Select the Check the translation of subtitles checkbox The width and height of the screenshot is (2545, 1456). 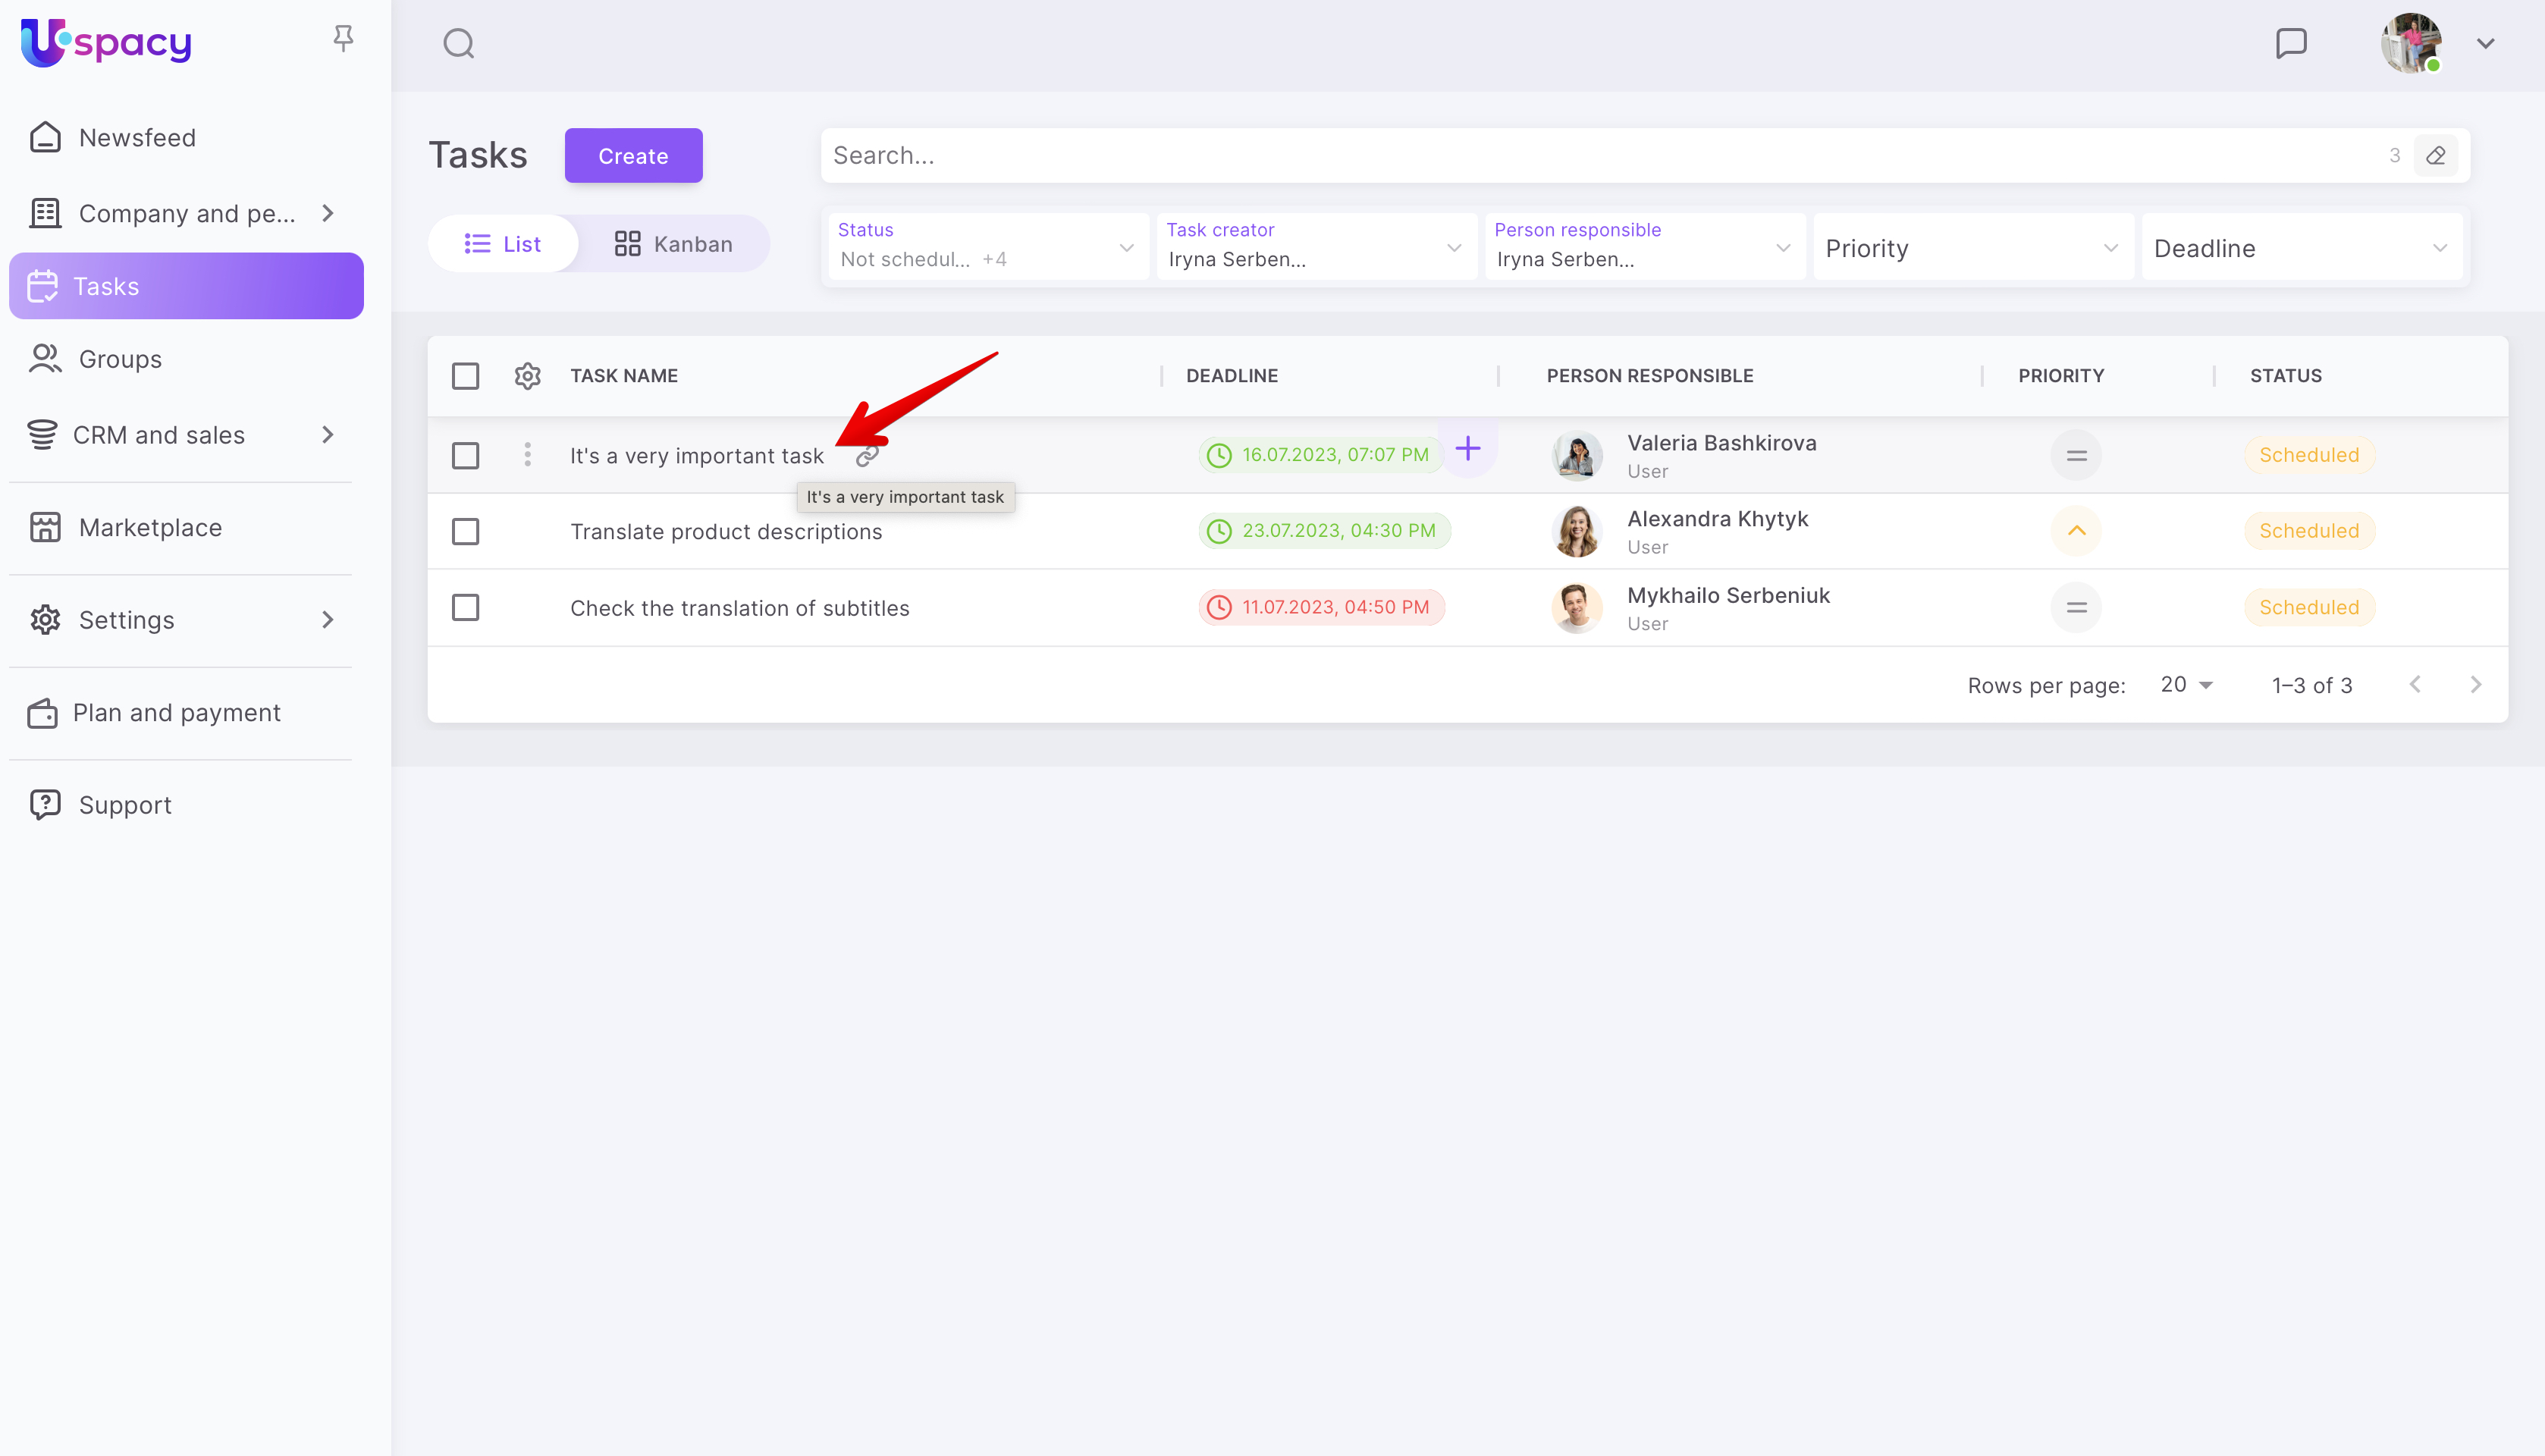click(465, 607)
